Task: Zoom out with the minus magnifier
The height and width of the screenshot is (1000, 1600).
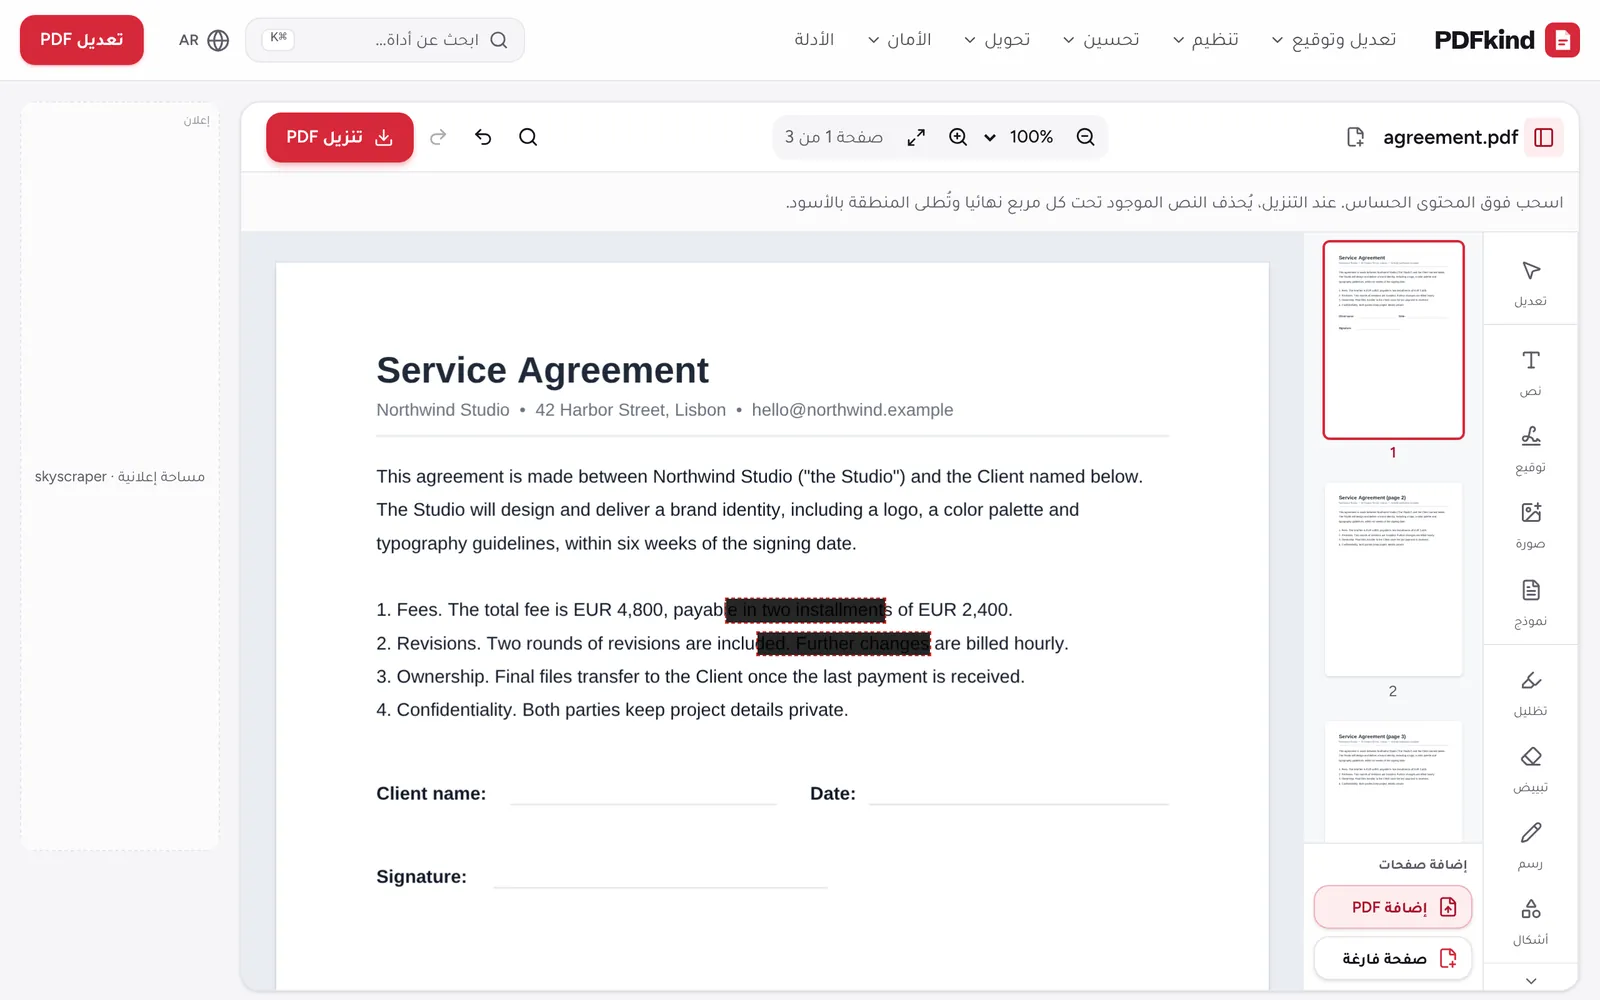Action: [x=1085, y=137]
